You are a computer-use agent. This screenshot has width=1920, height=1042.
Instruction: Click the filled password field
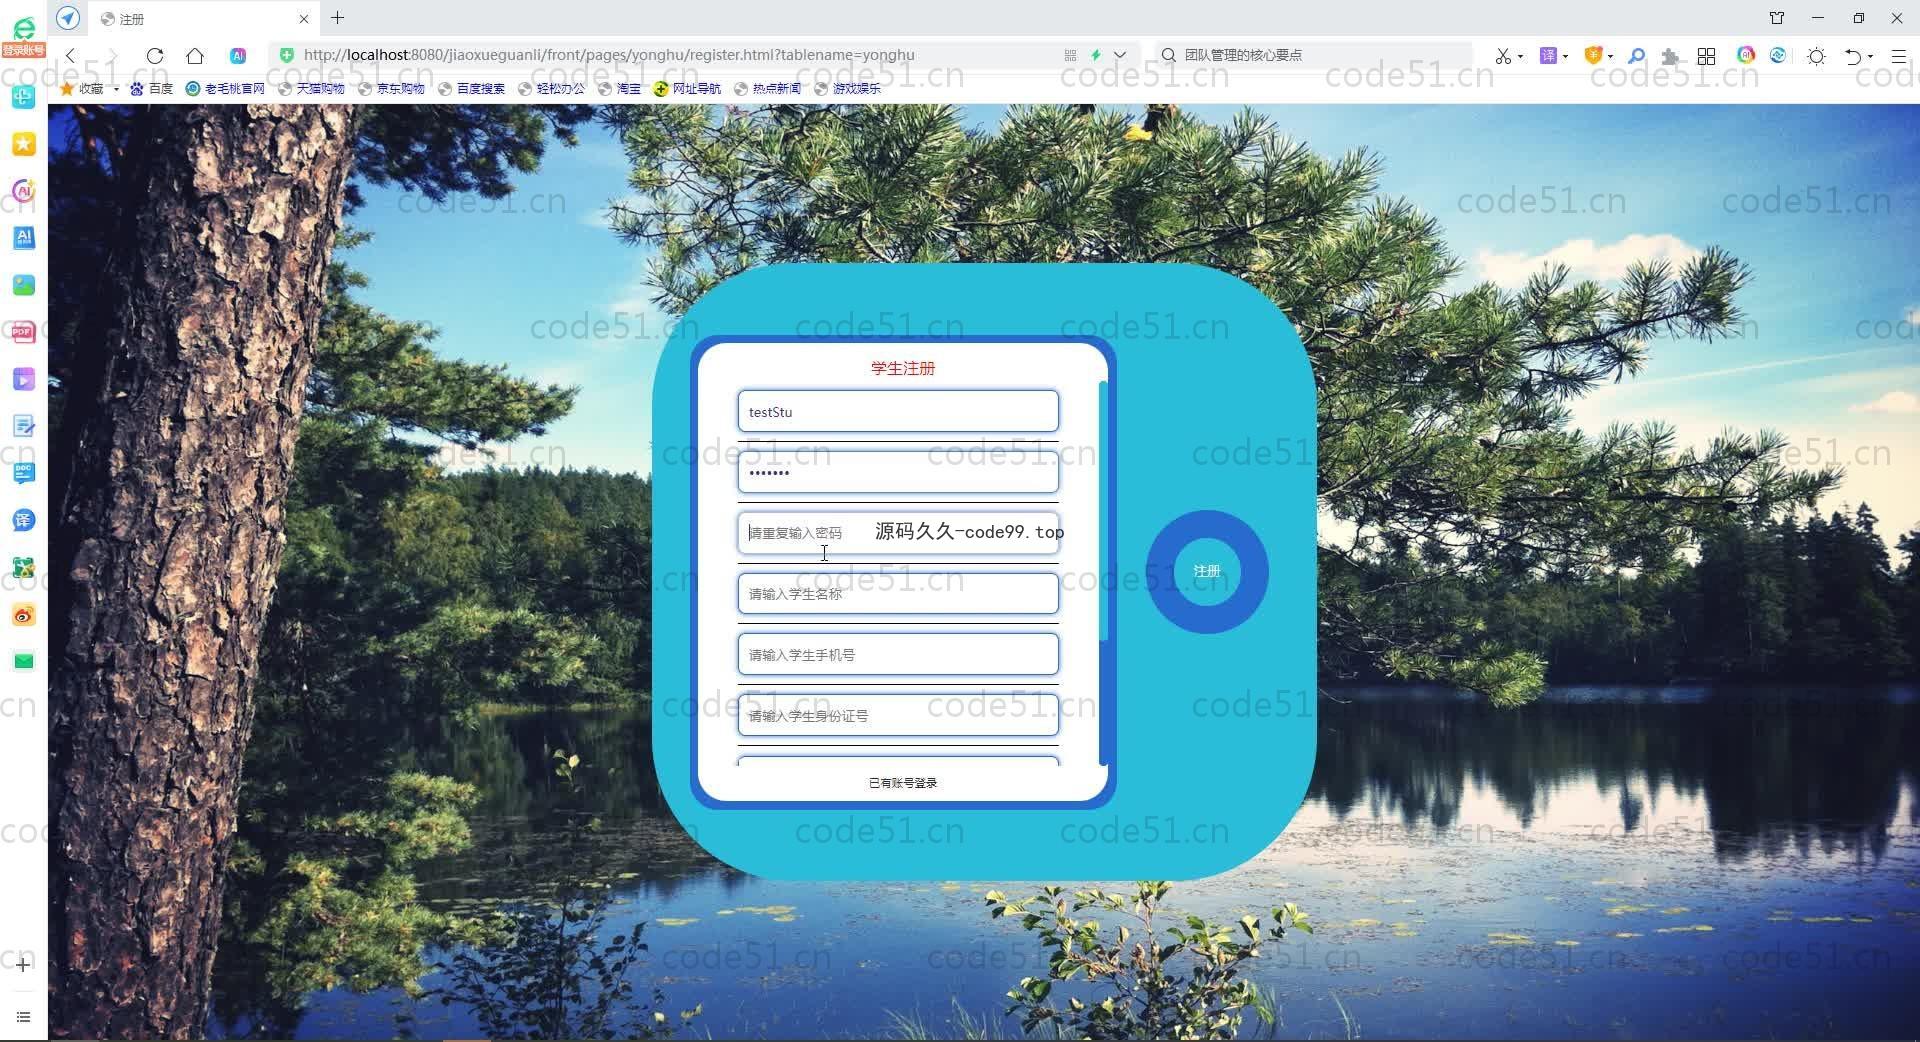(898, 472)
